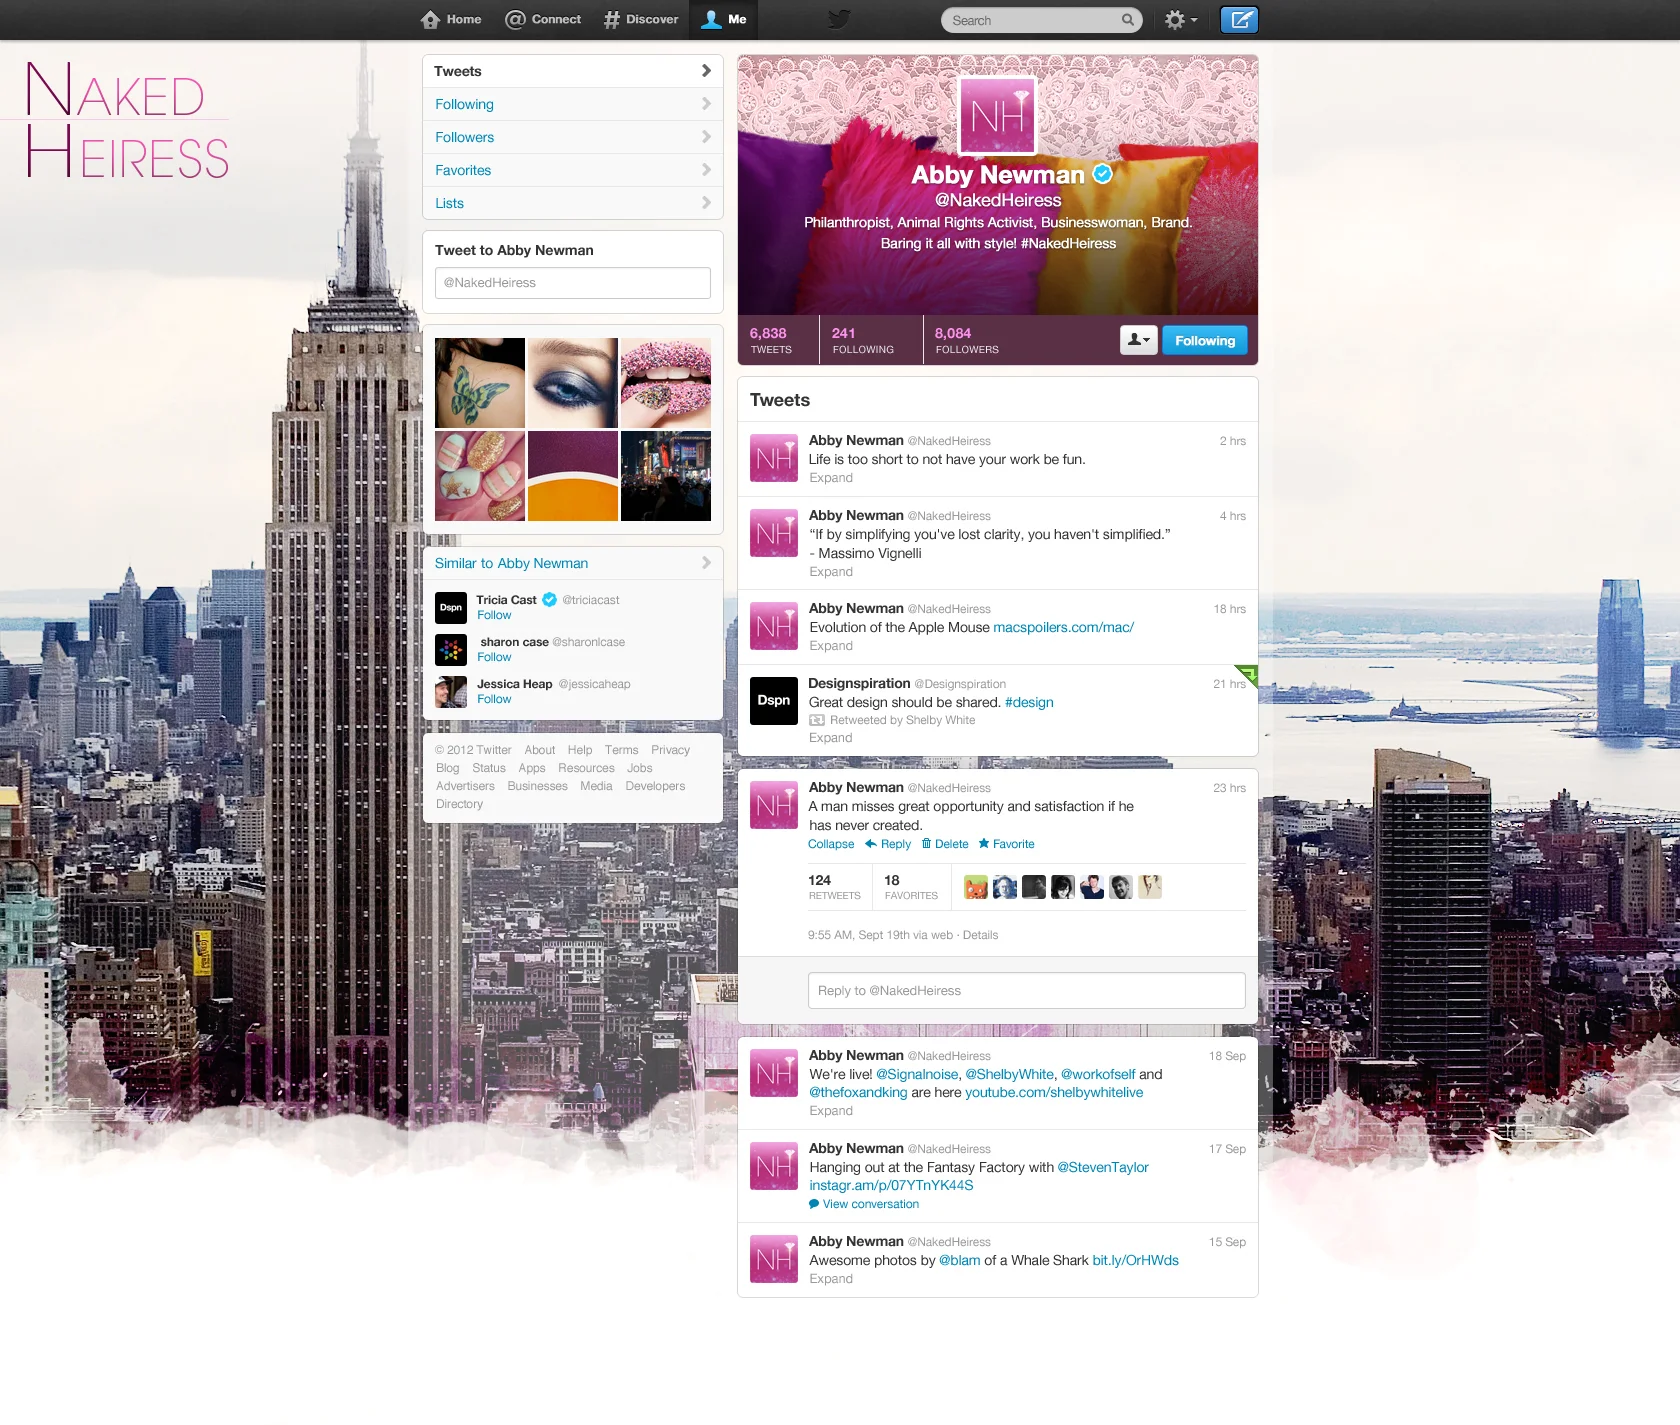View conversation on the Fantasy Factory tweet

[864, 1204]
